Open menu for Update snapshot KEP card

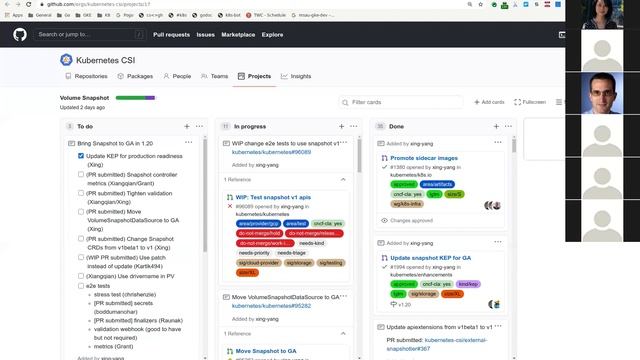click(498, 242)
